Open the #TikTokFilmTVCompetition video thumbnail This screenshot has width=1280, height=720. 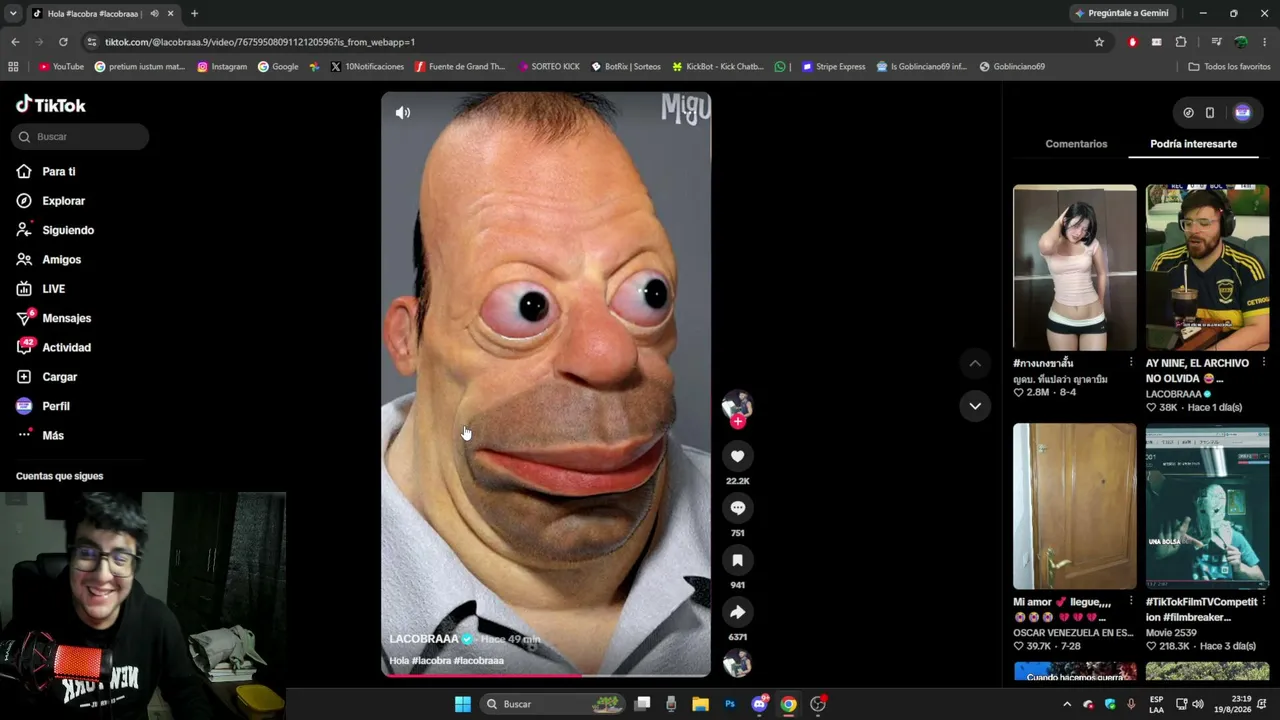pyautogui.click(x=1207, y=506)
